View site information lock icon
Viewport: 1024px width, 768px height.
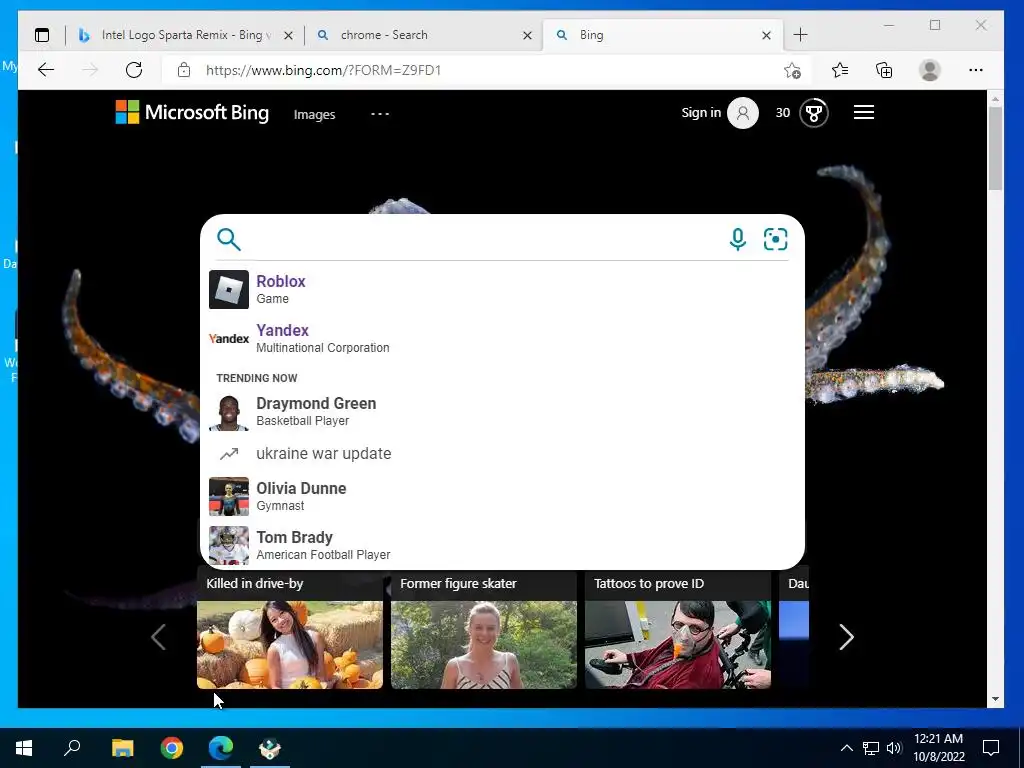(x=184, y=70)
